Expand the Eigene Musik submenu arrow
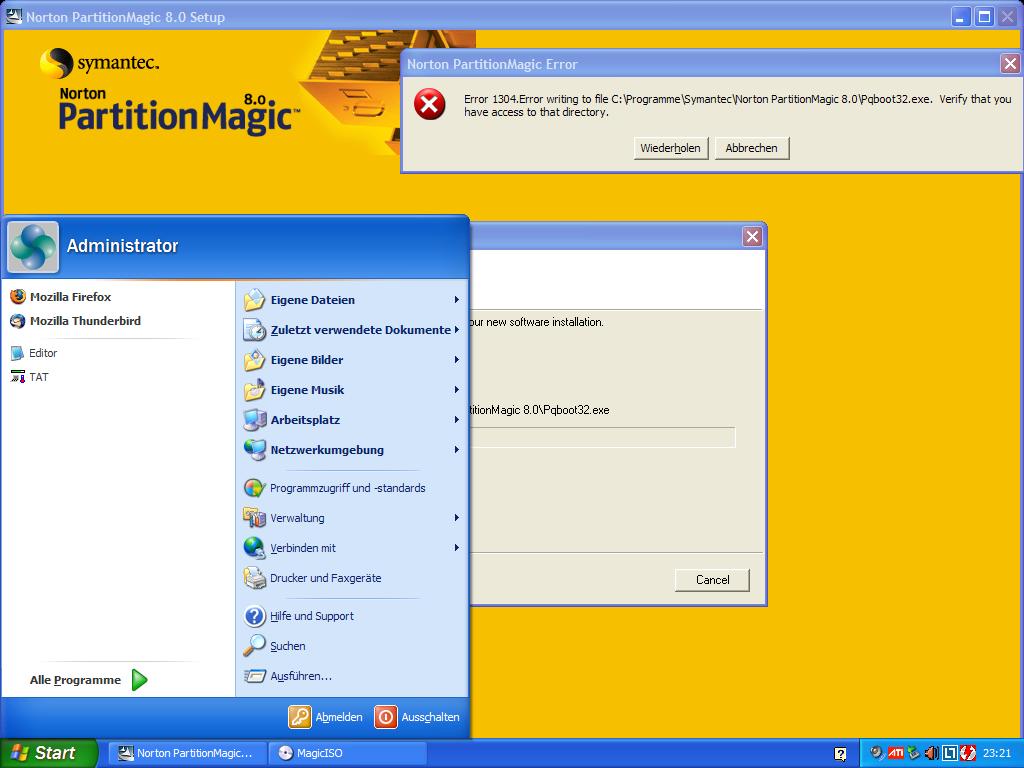The height and width of the screenshot is (768, 1024). click(x=456, y=390)
